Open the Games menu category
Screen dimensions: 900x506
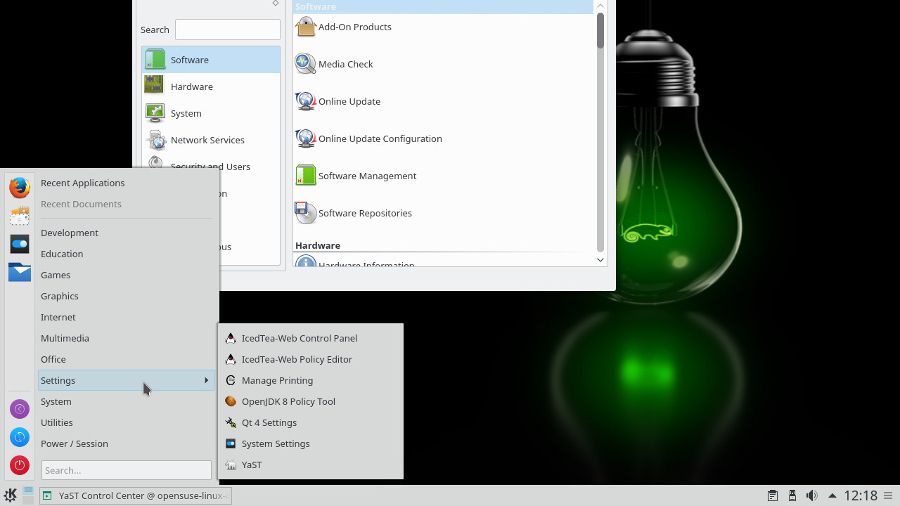pyautogui.click(x=126, y=275)
